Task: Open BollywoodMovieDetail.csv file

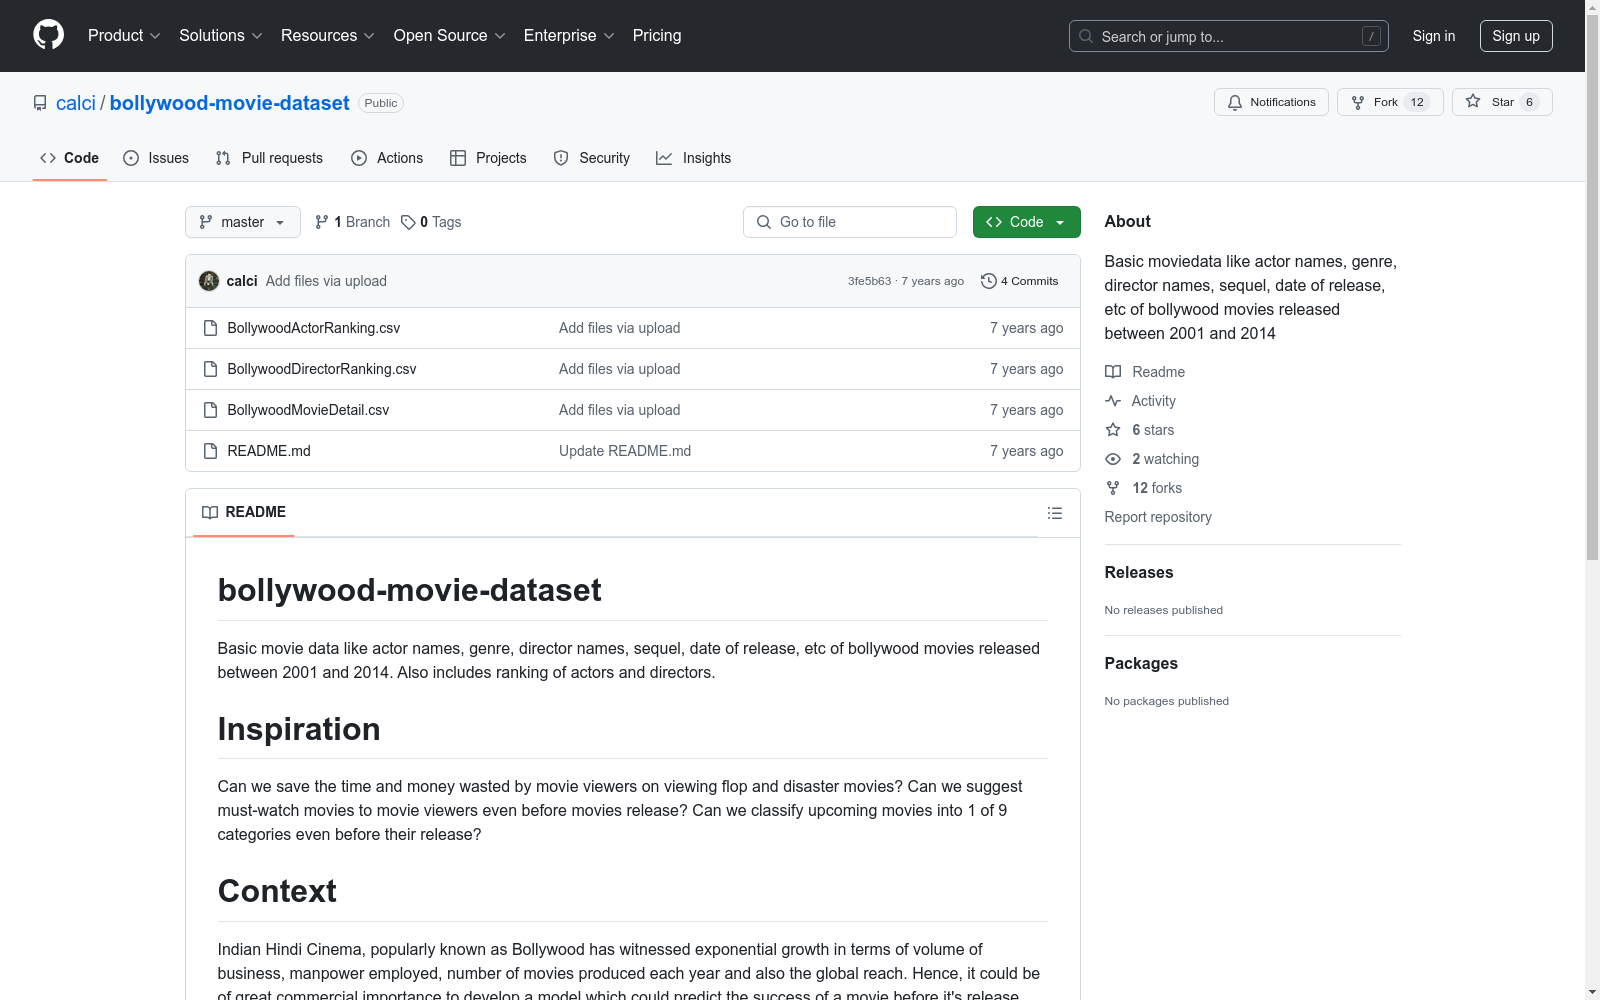Action: point(308,410)
